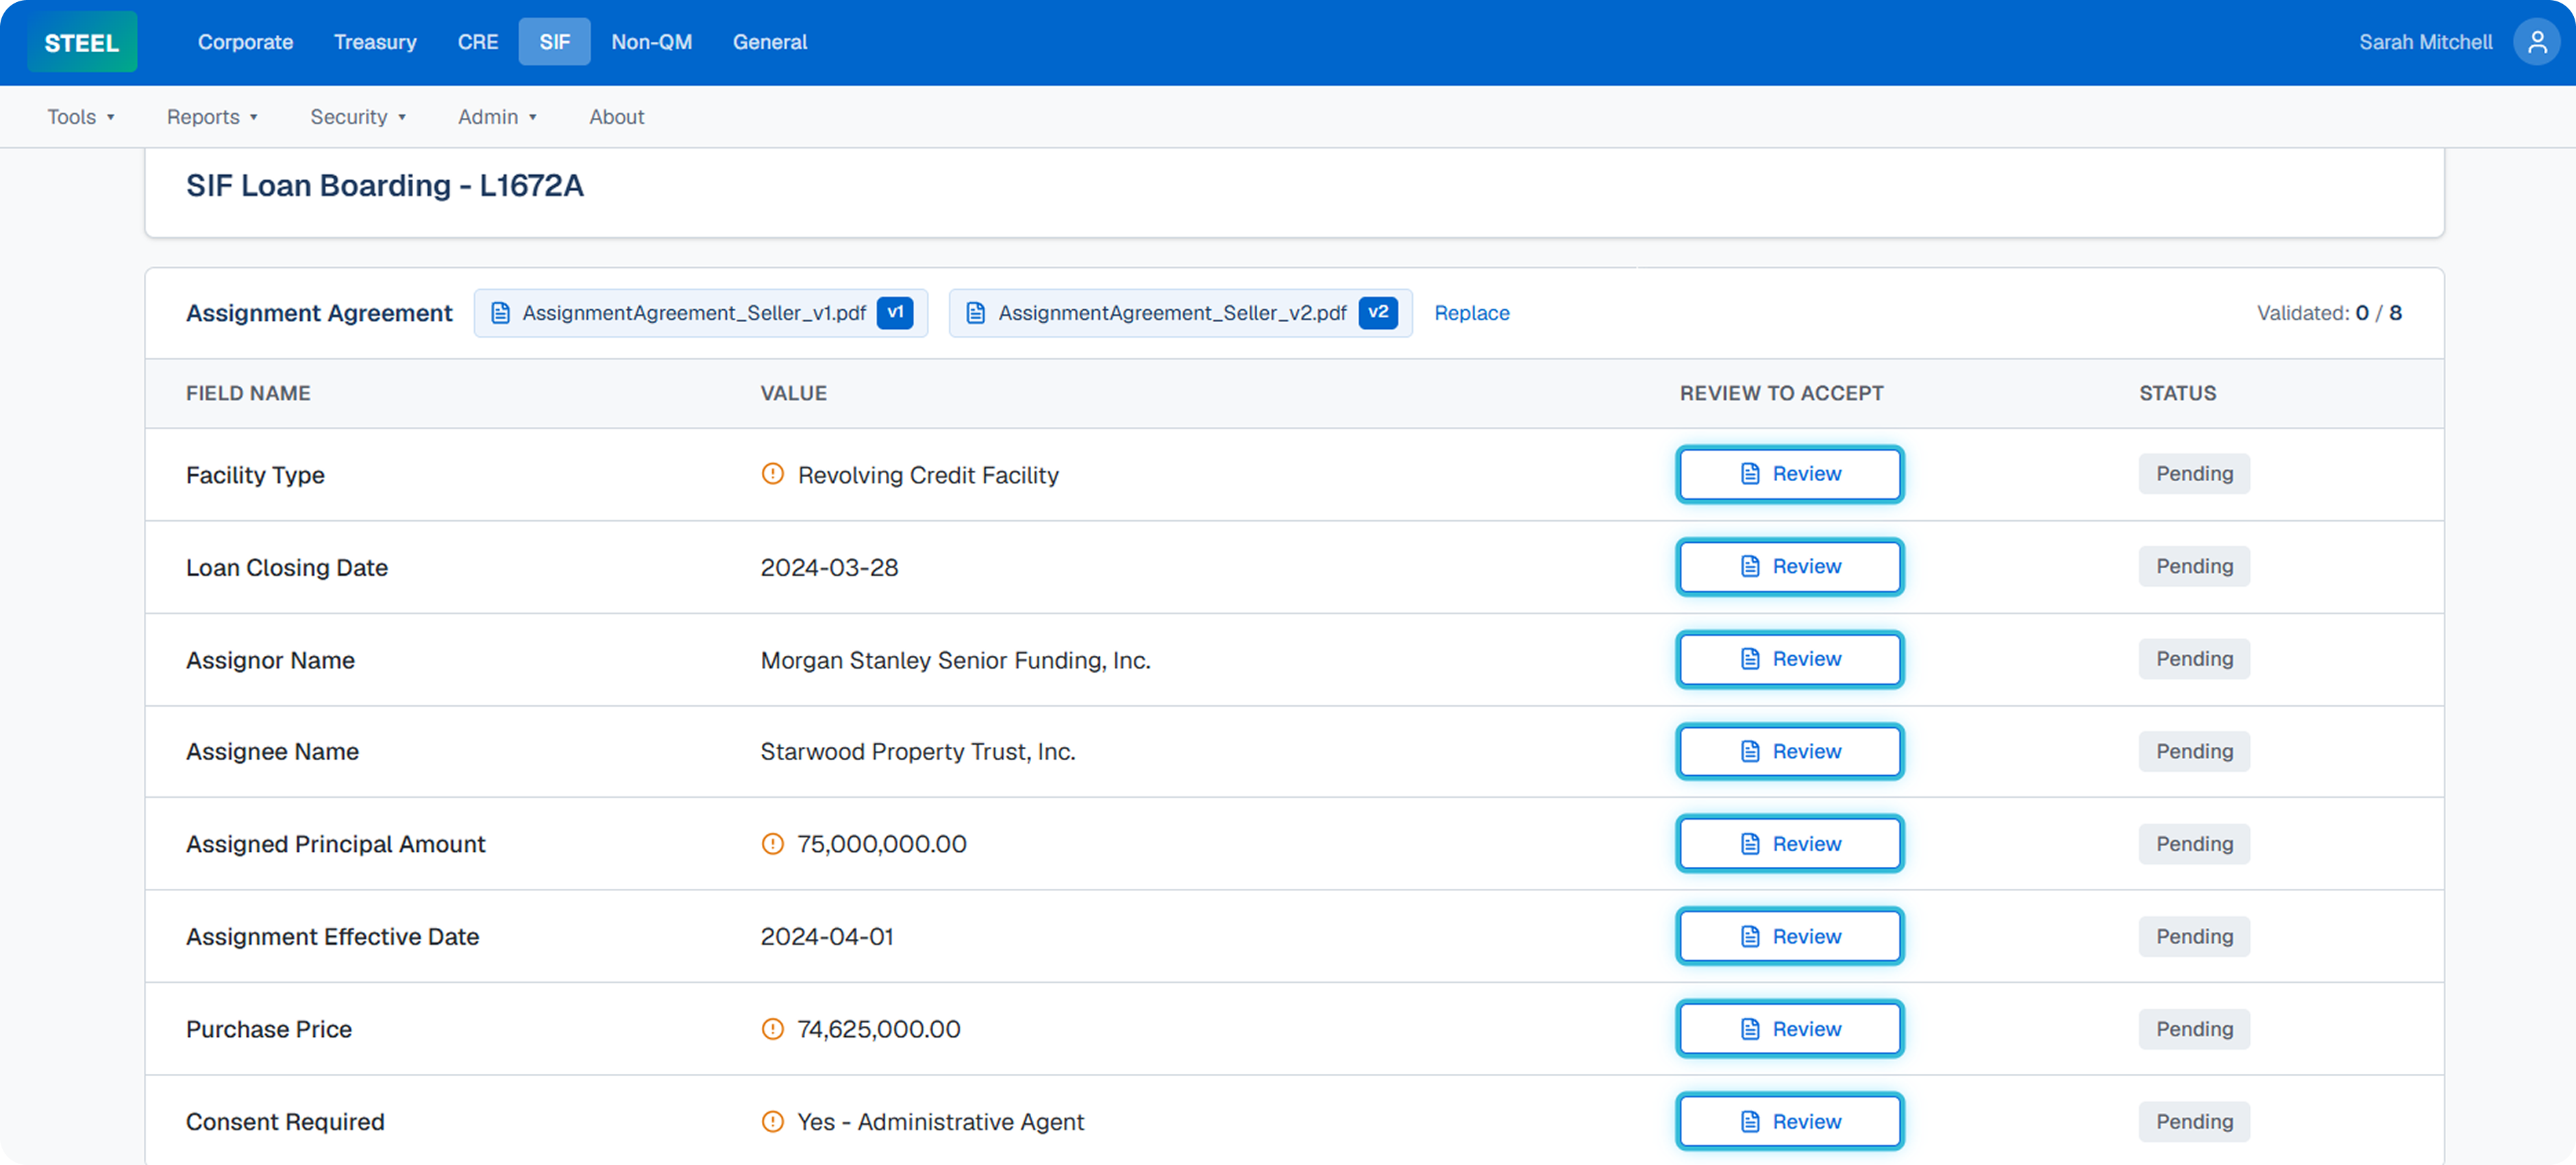Review the Assignor Name field
This screenshot has width=2576, height=1165.
pyautogui.click(x=1790, y=659)
